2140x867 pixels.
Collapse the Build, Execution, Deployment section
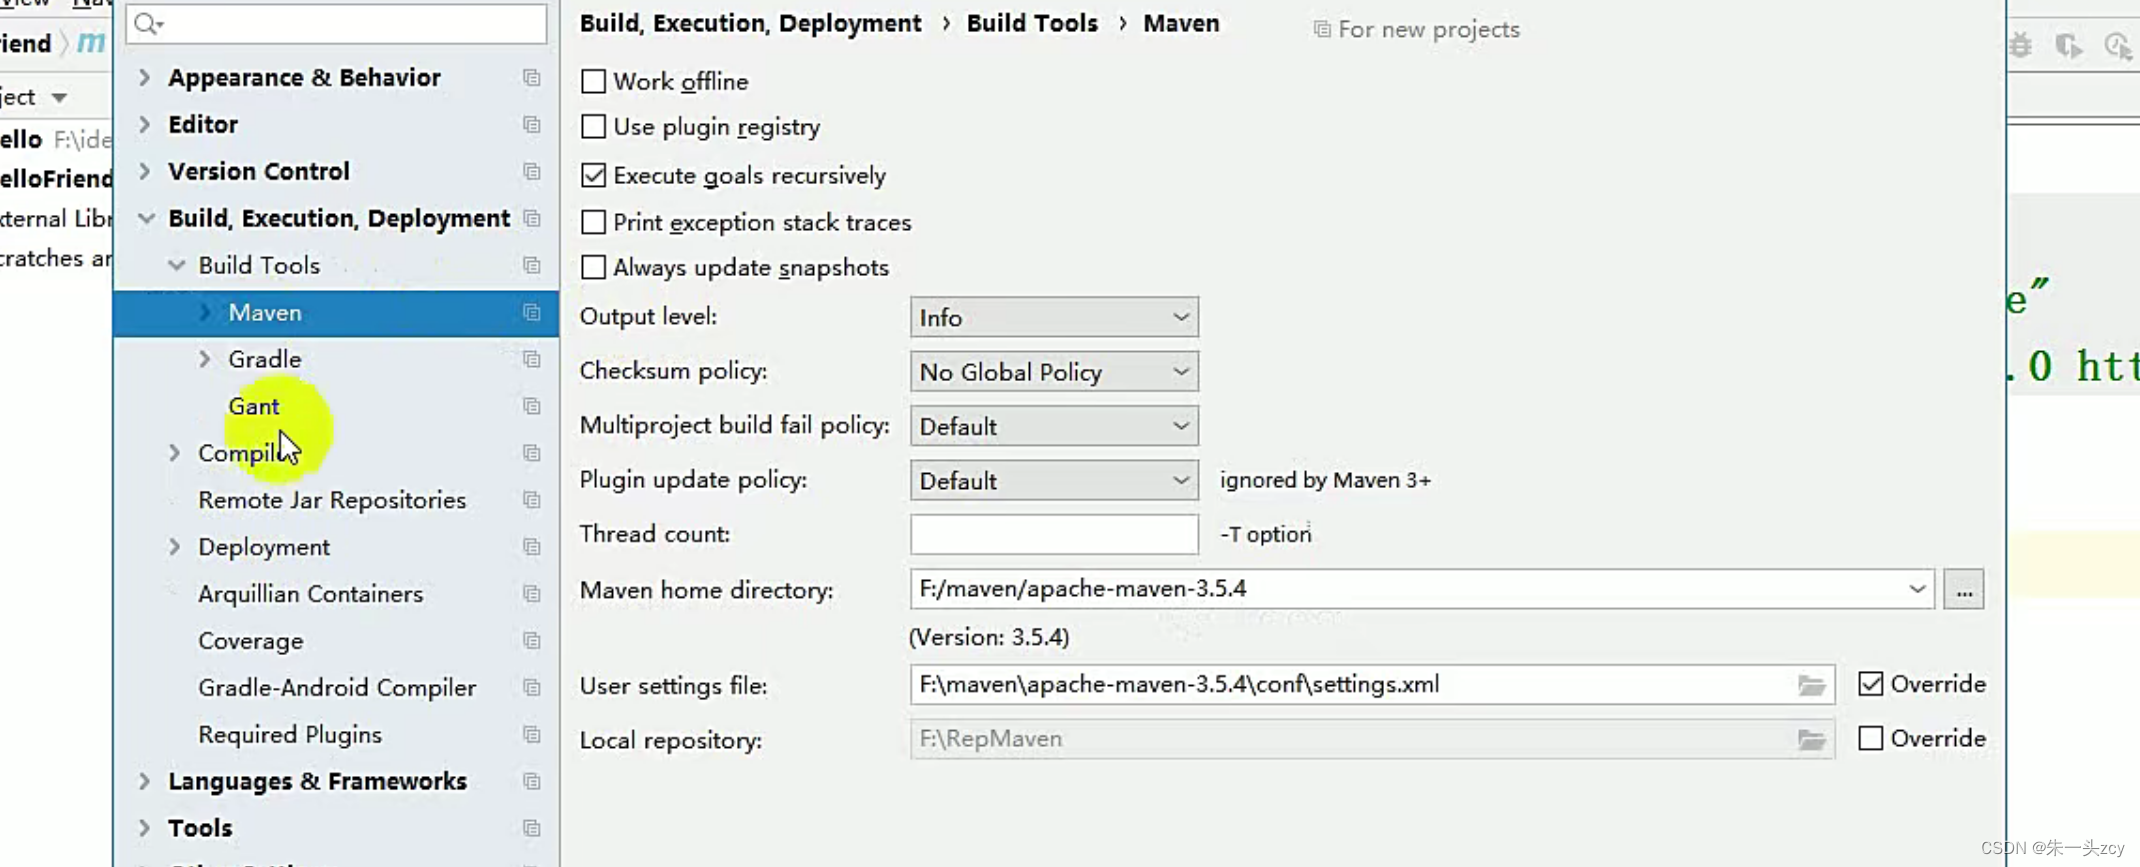point(145,219)
